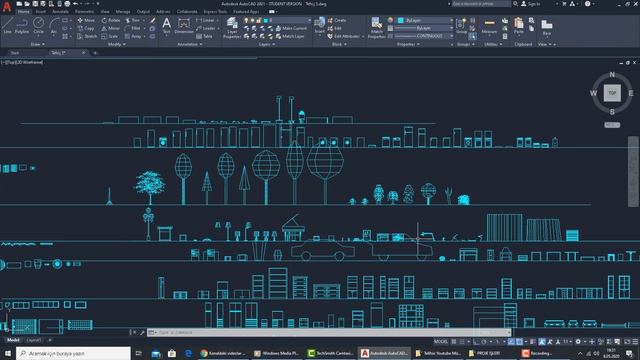Viewport: 640px width, 360px height.
Task: Switch to the Insert ribbon tab
Action: [x=41, y=11]
